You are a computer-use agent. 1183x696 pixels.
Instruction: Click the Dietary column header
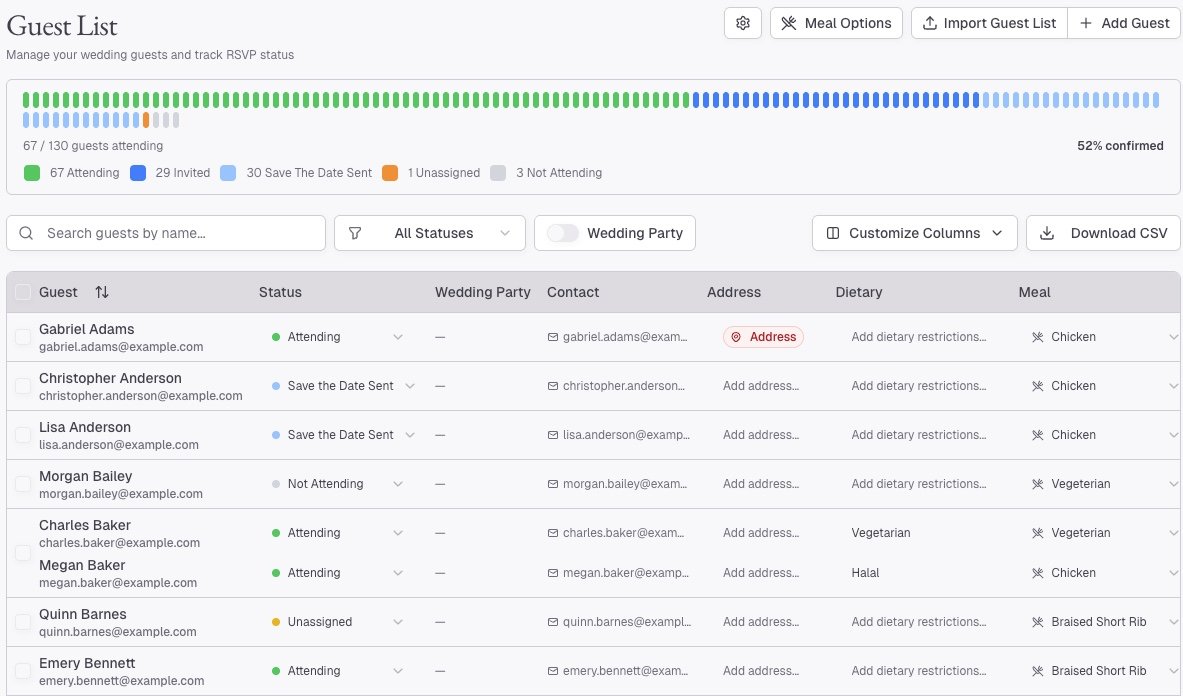pos(859,293)
